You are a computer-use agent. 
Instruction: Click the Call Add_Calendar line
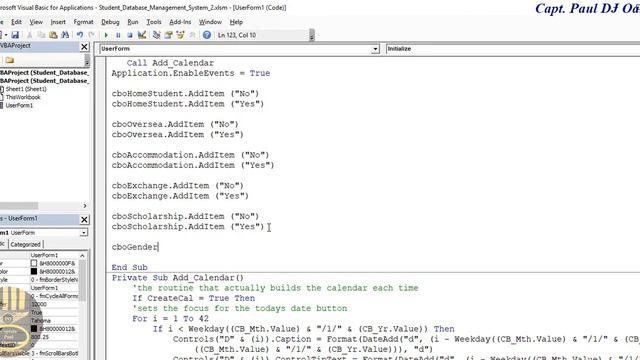[170, 63]
